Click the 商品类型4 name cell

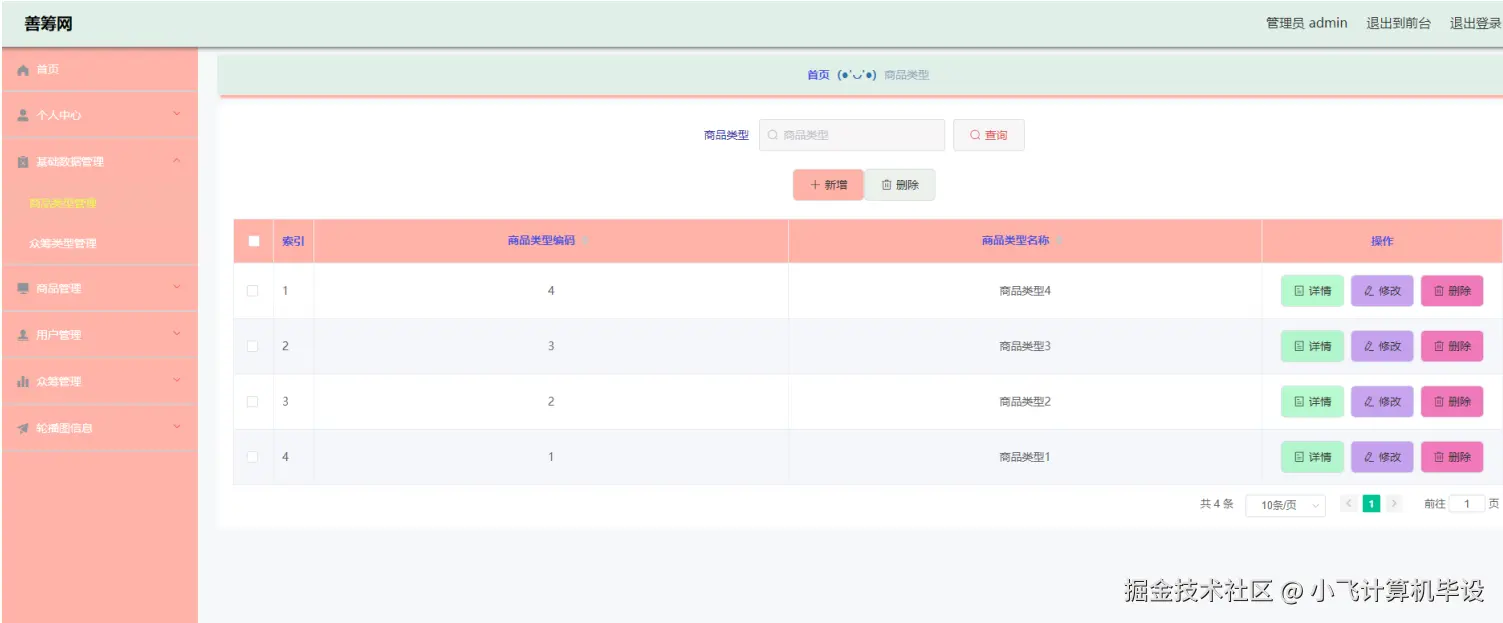pos(1025,291)
